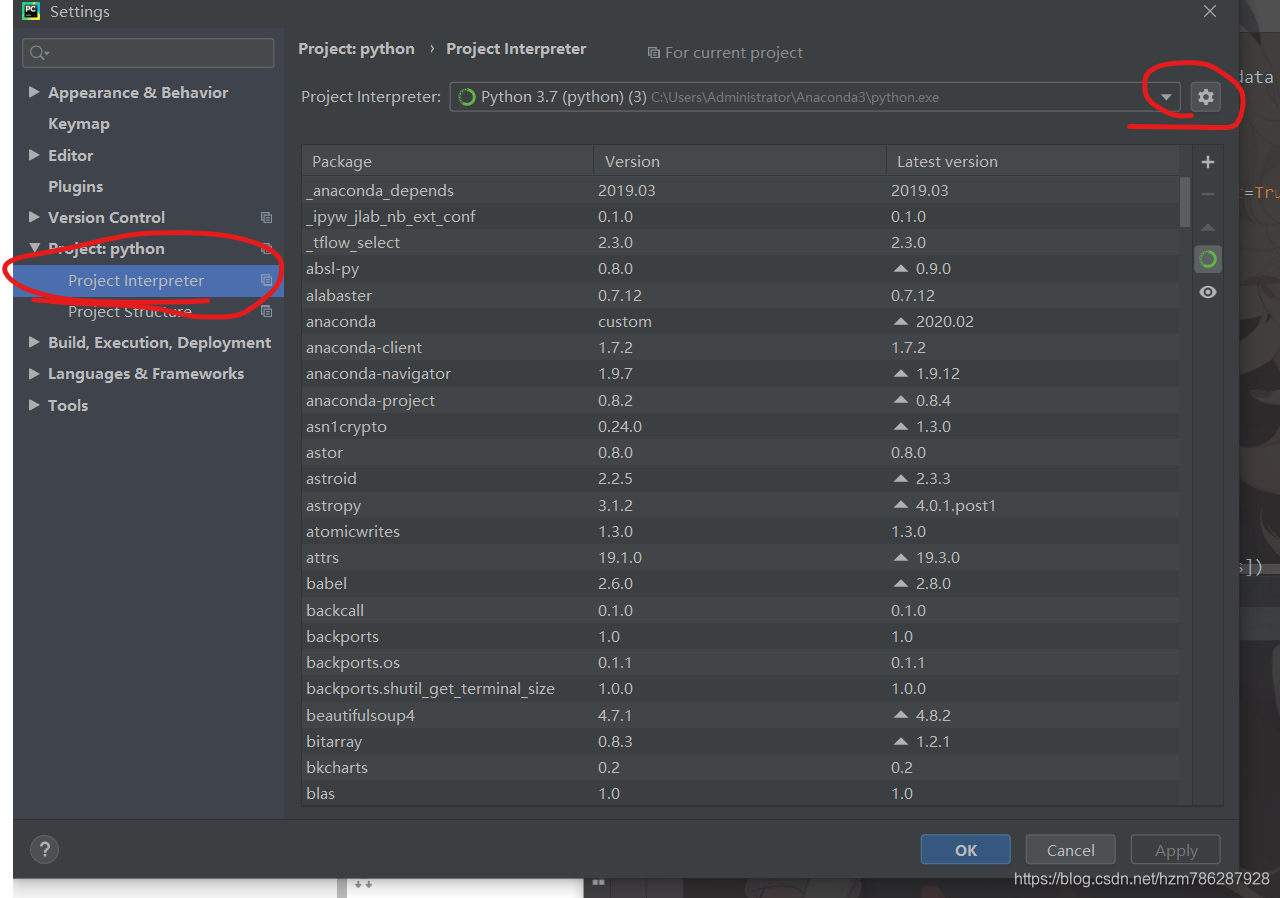Select the atomicwrites package row
The width and height of the screenshot is (1280, 898).
[741, 532]
